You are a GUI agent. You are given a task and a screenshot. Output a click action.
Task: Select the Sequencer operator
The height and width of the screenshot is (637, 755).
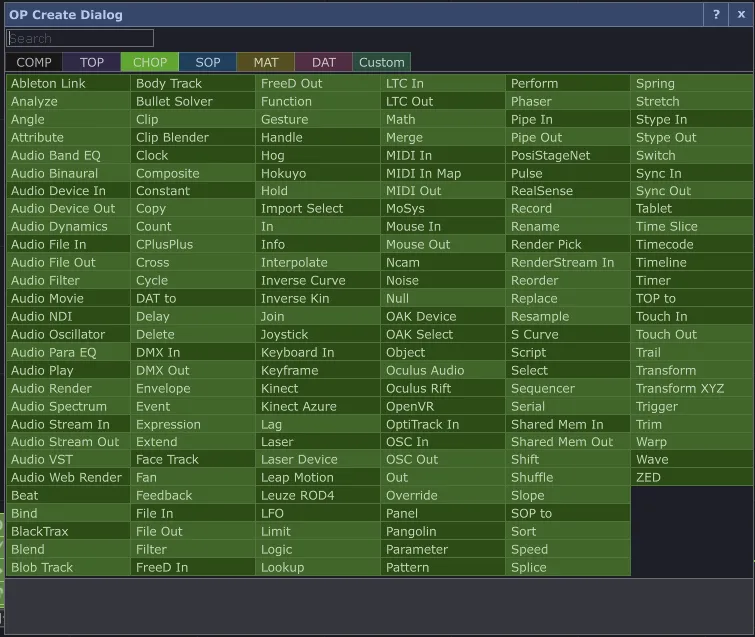(568, 388)
